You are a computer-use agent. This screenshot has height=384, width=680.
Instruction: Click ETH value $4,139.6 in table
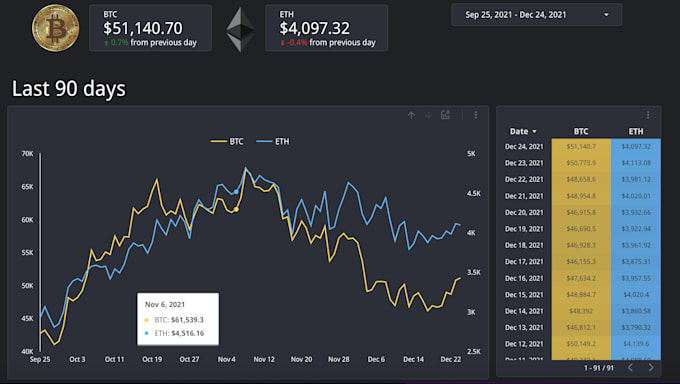point(636,344)
